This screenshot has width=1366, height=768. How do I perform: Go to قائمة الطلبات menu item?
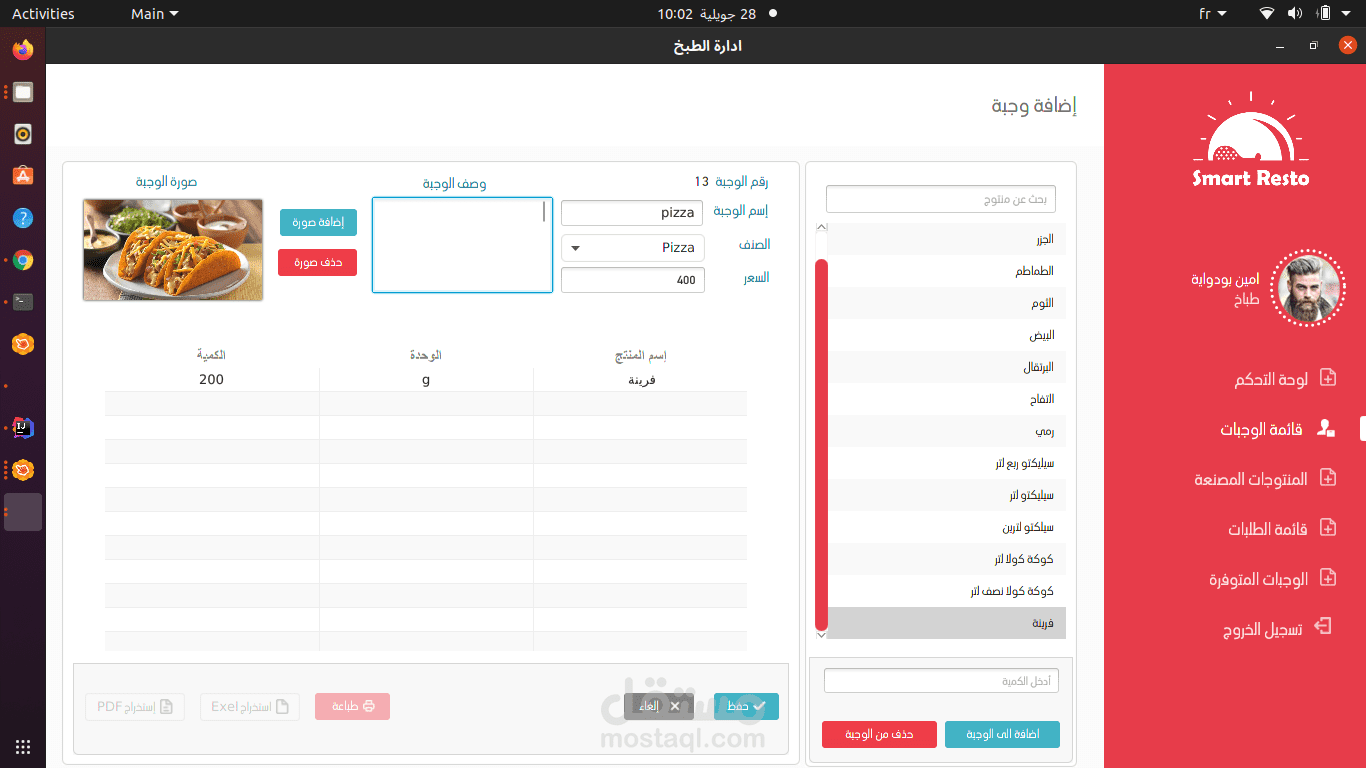pos(1268,529)
